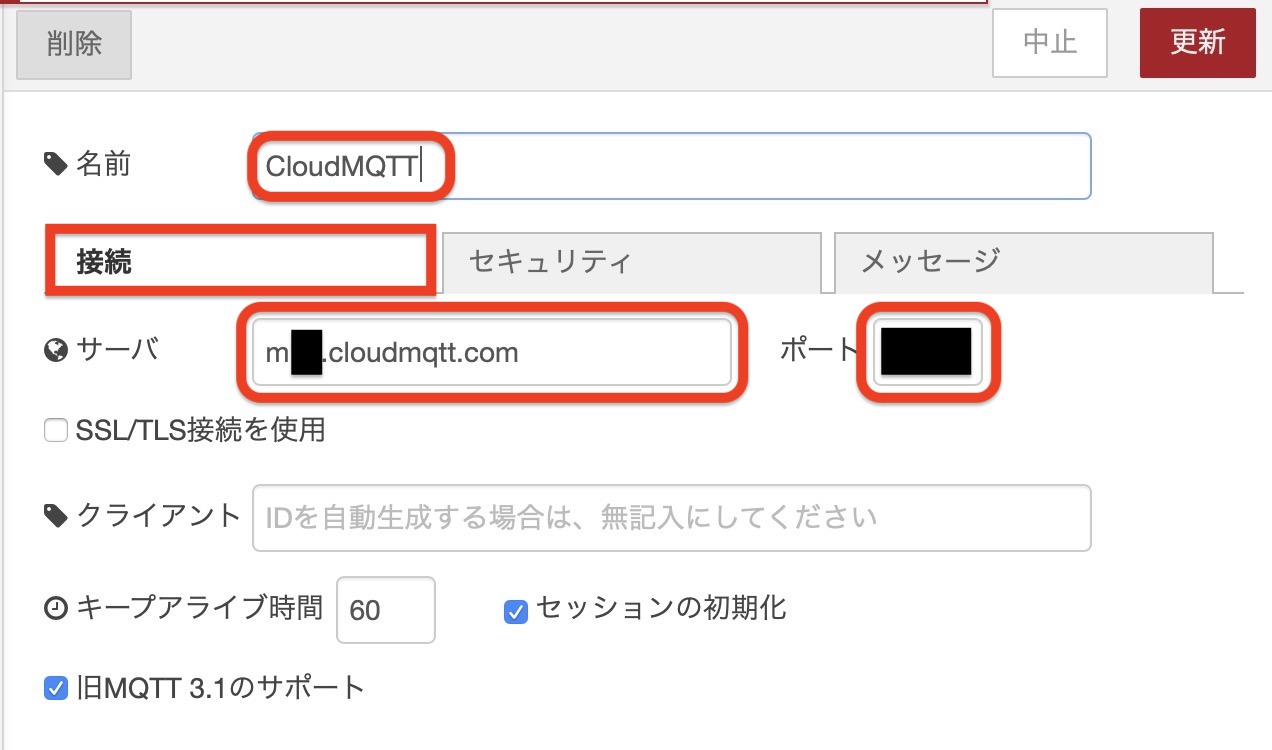Click the tag icon beside クライアント
This screenshot has height=750, width=1272.
(56, 516)
